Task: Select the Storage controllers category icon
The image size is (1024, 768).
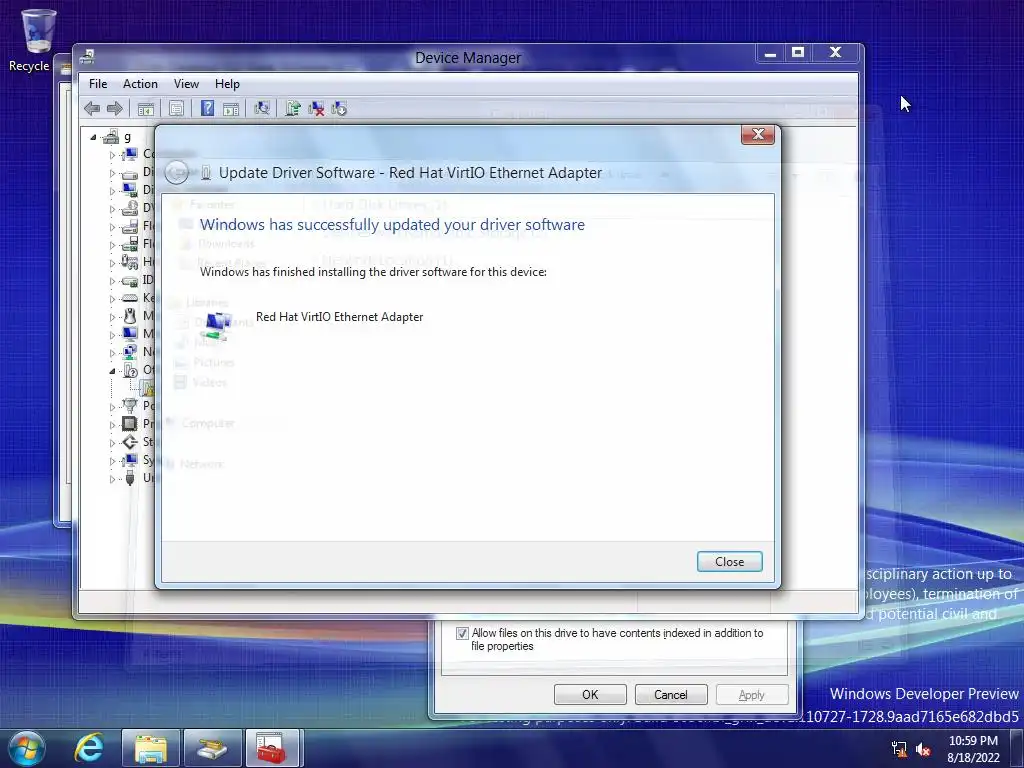Action: point(130,442)
